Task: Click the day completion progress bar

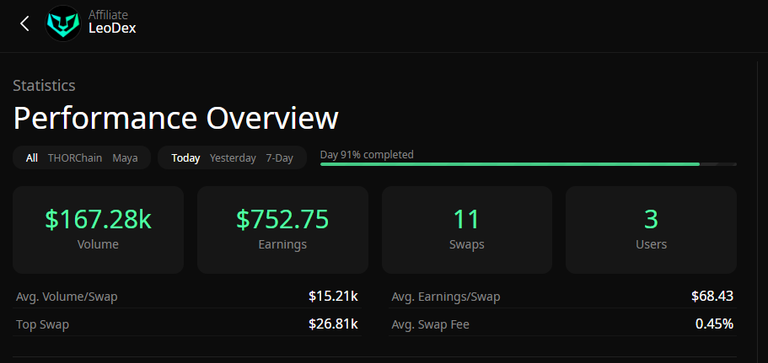Action: pos(528,164)
